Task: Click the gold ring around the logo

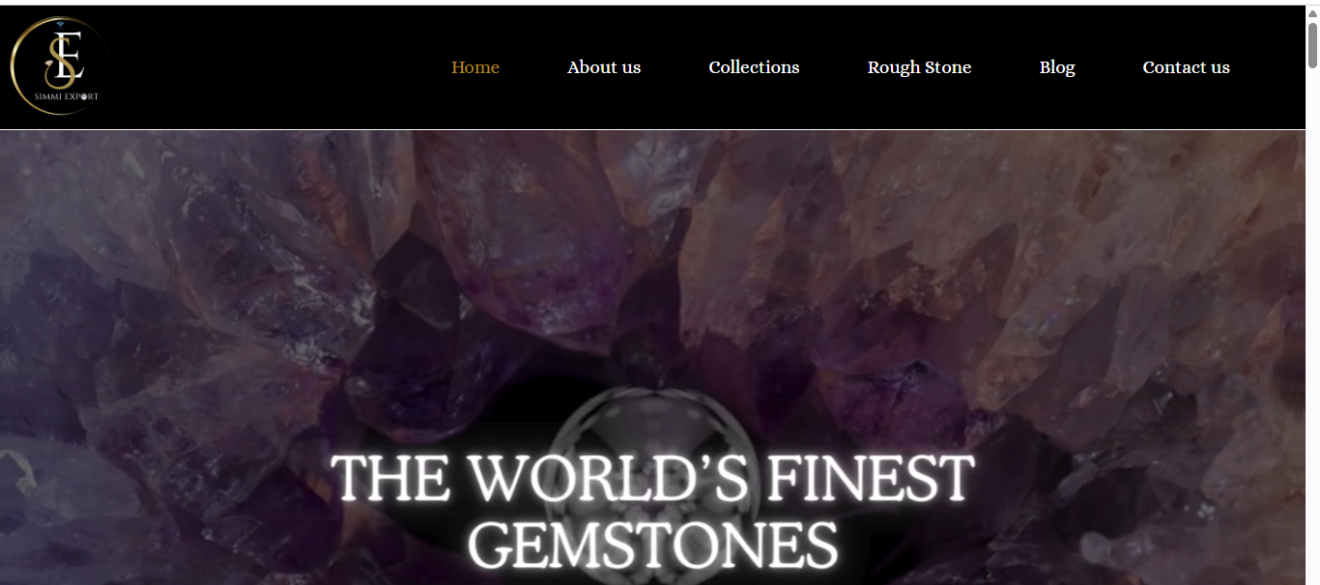Action: tap(12, 66)
